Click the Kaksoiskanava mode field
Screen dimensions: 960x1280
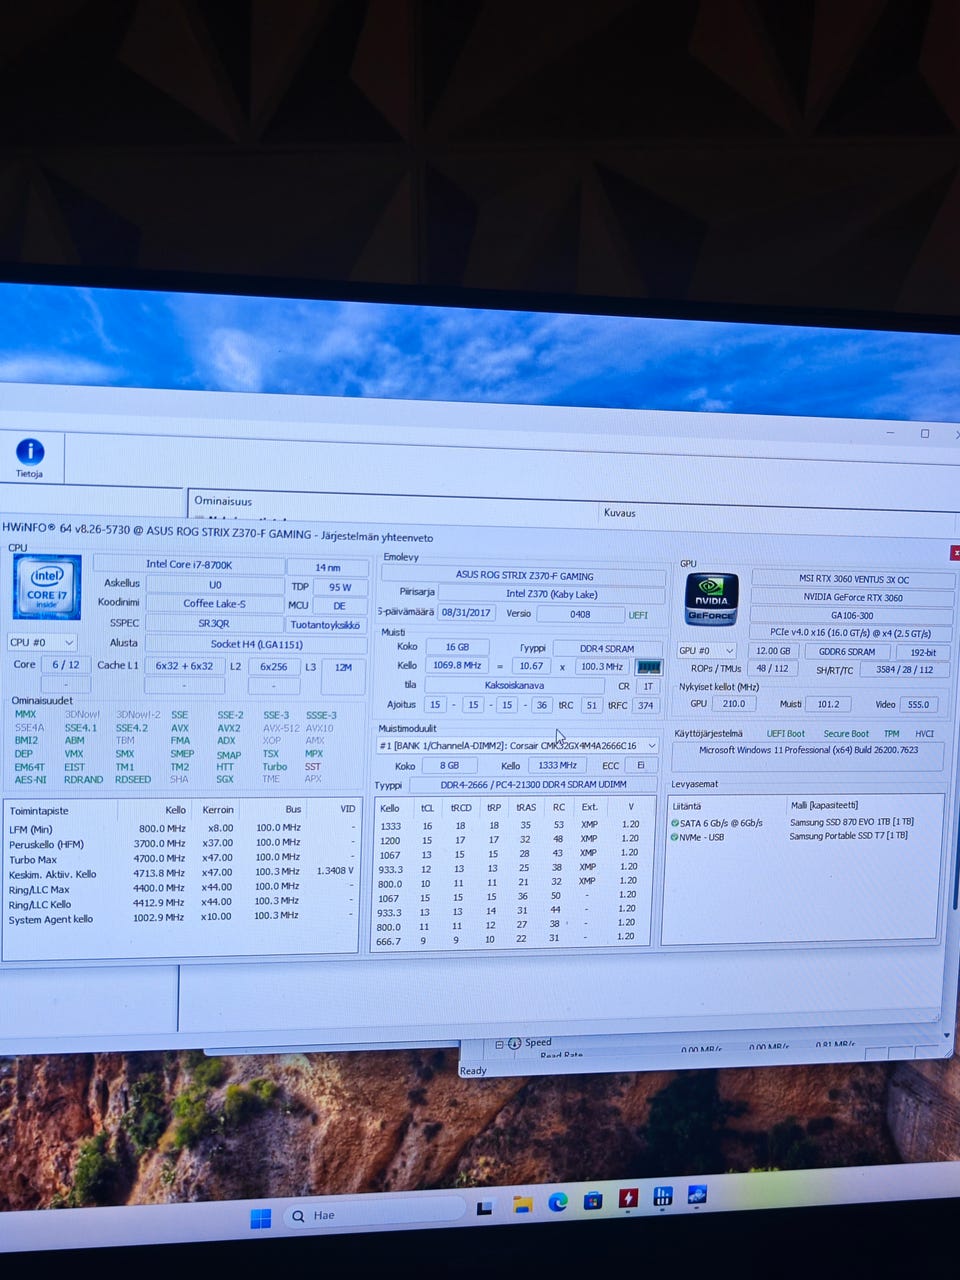coord(514,685)
